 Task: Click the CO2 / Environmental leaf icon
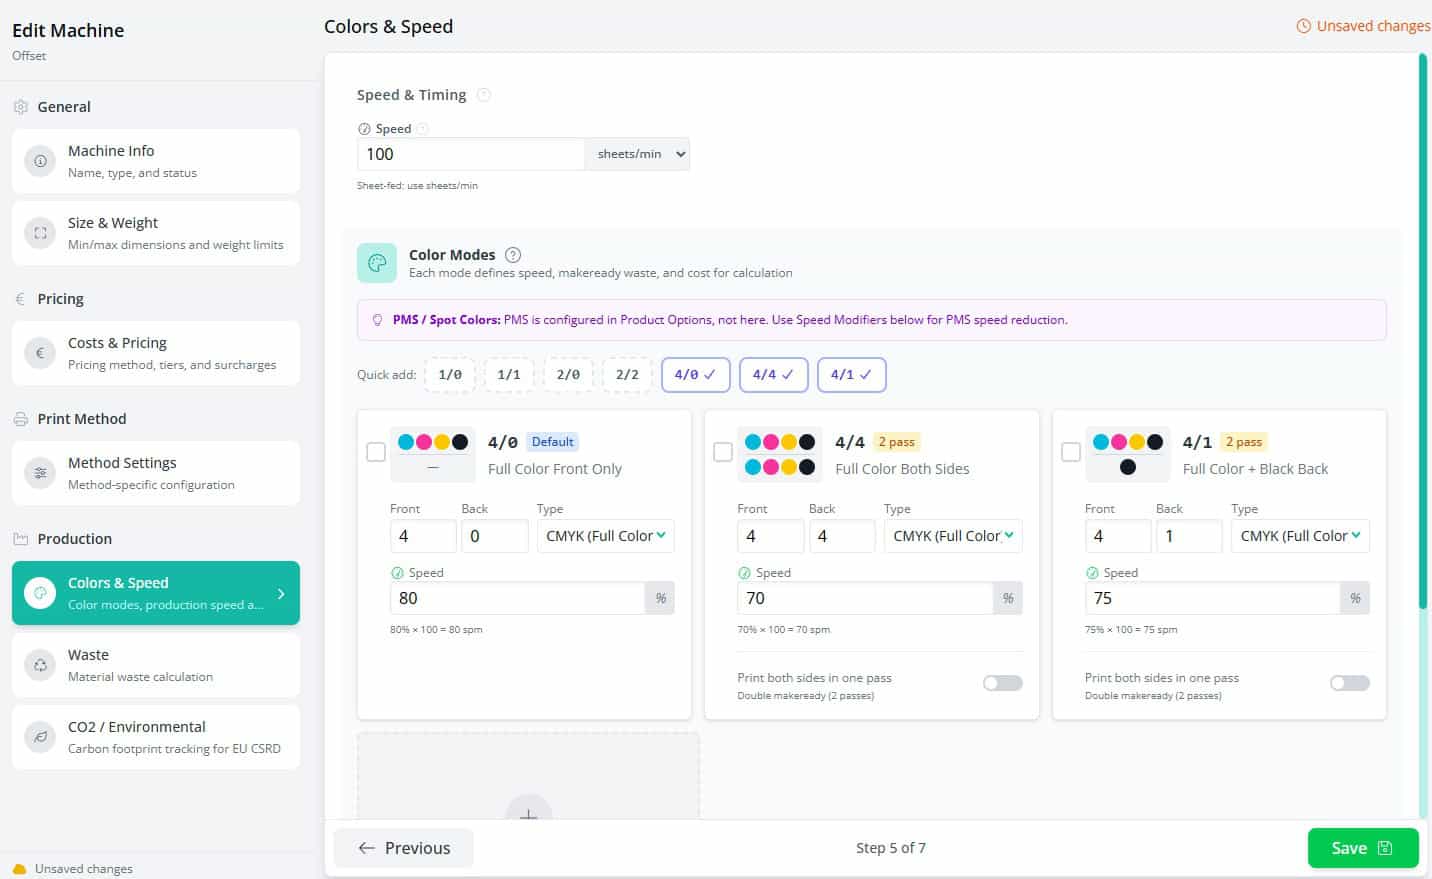pos(40,736)
